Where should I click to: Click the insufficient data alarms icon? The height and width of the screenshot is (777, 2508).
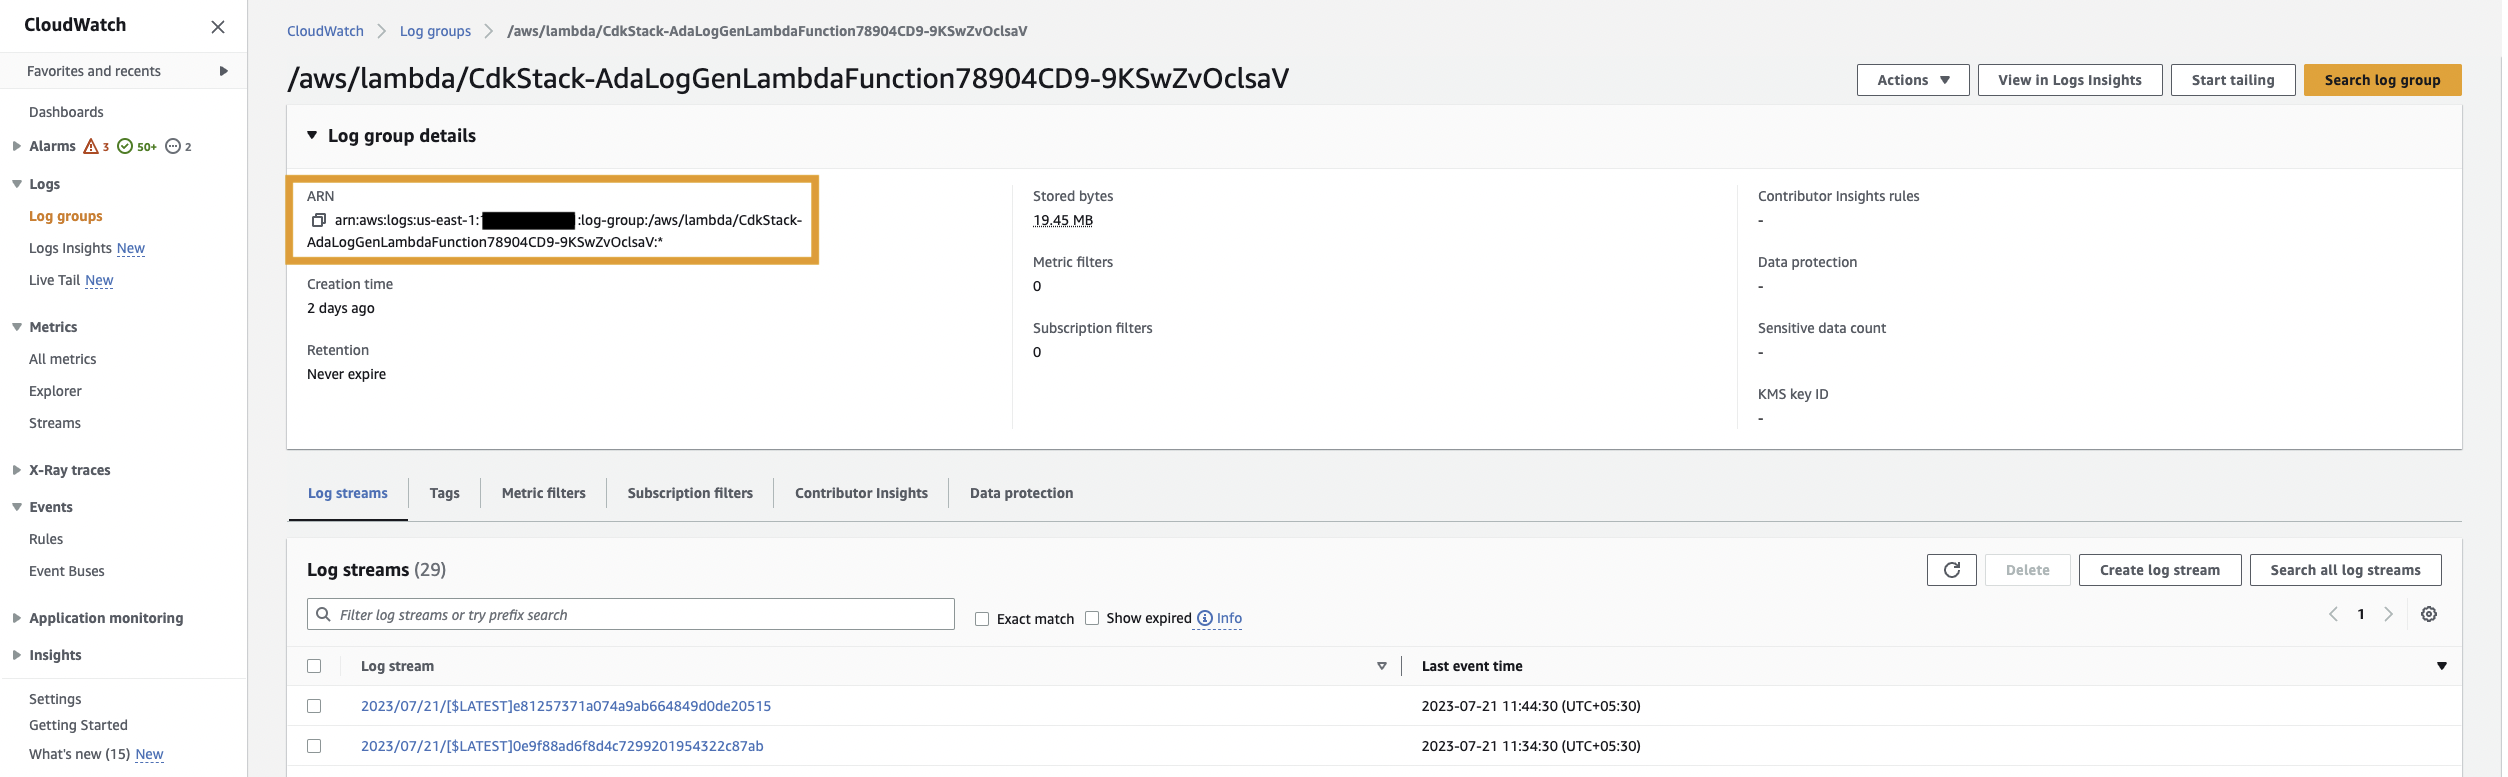[173, 146]
